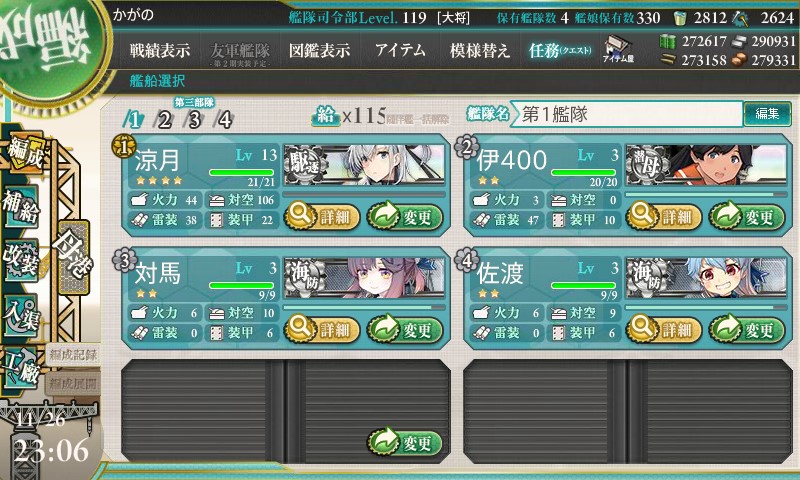
Task: Switch to fleet tab 4
Action: 224,120
